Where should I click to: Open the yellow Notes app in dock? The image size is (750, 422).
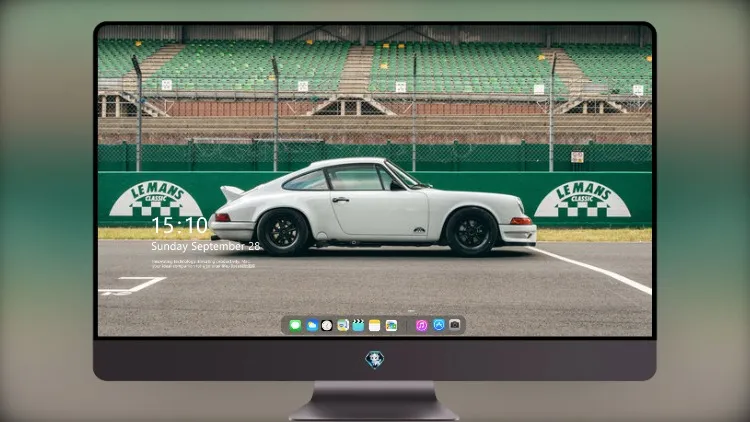tap(375, 326)
